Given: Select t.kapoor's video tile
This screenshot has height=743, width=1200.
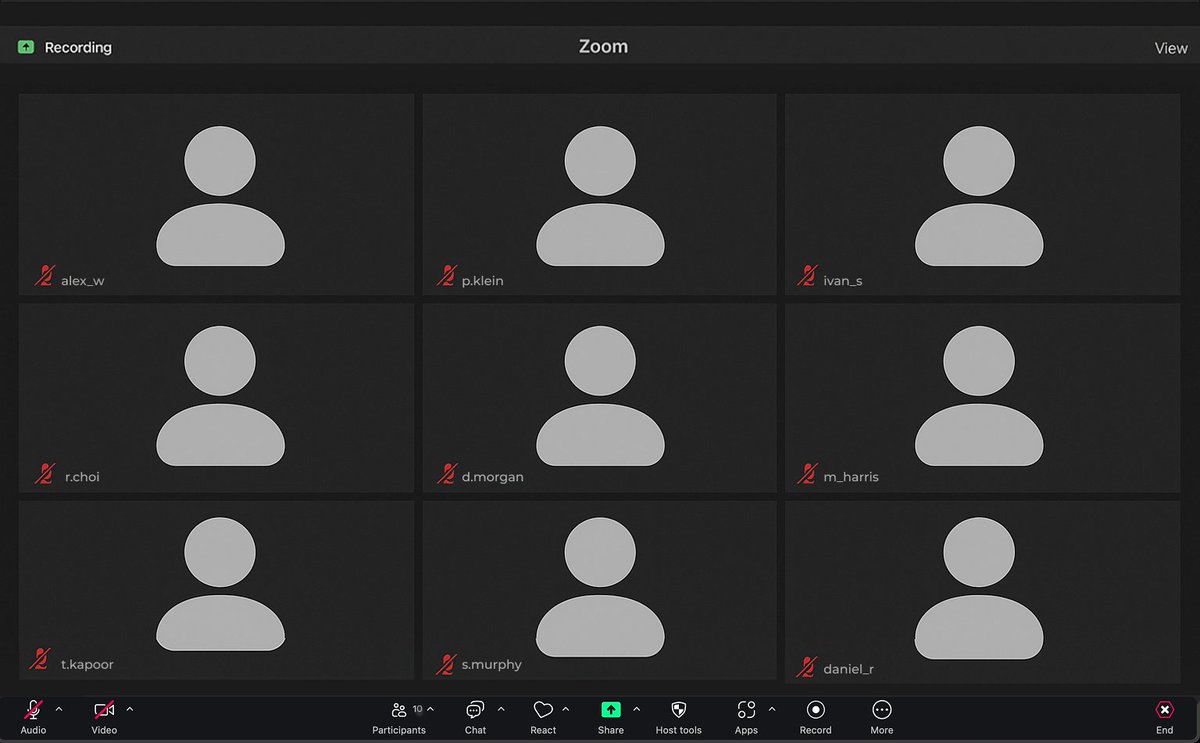Looking at the screenshot, I should (216, 591).
